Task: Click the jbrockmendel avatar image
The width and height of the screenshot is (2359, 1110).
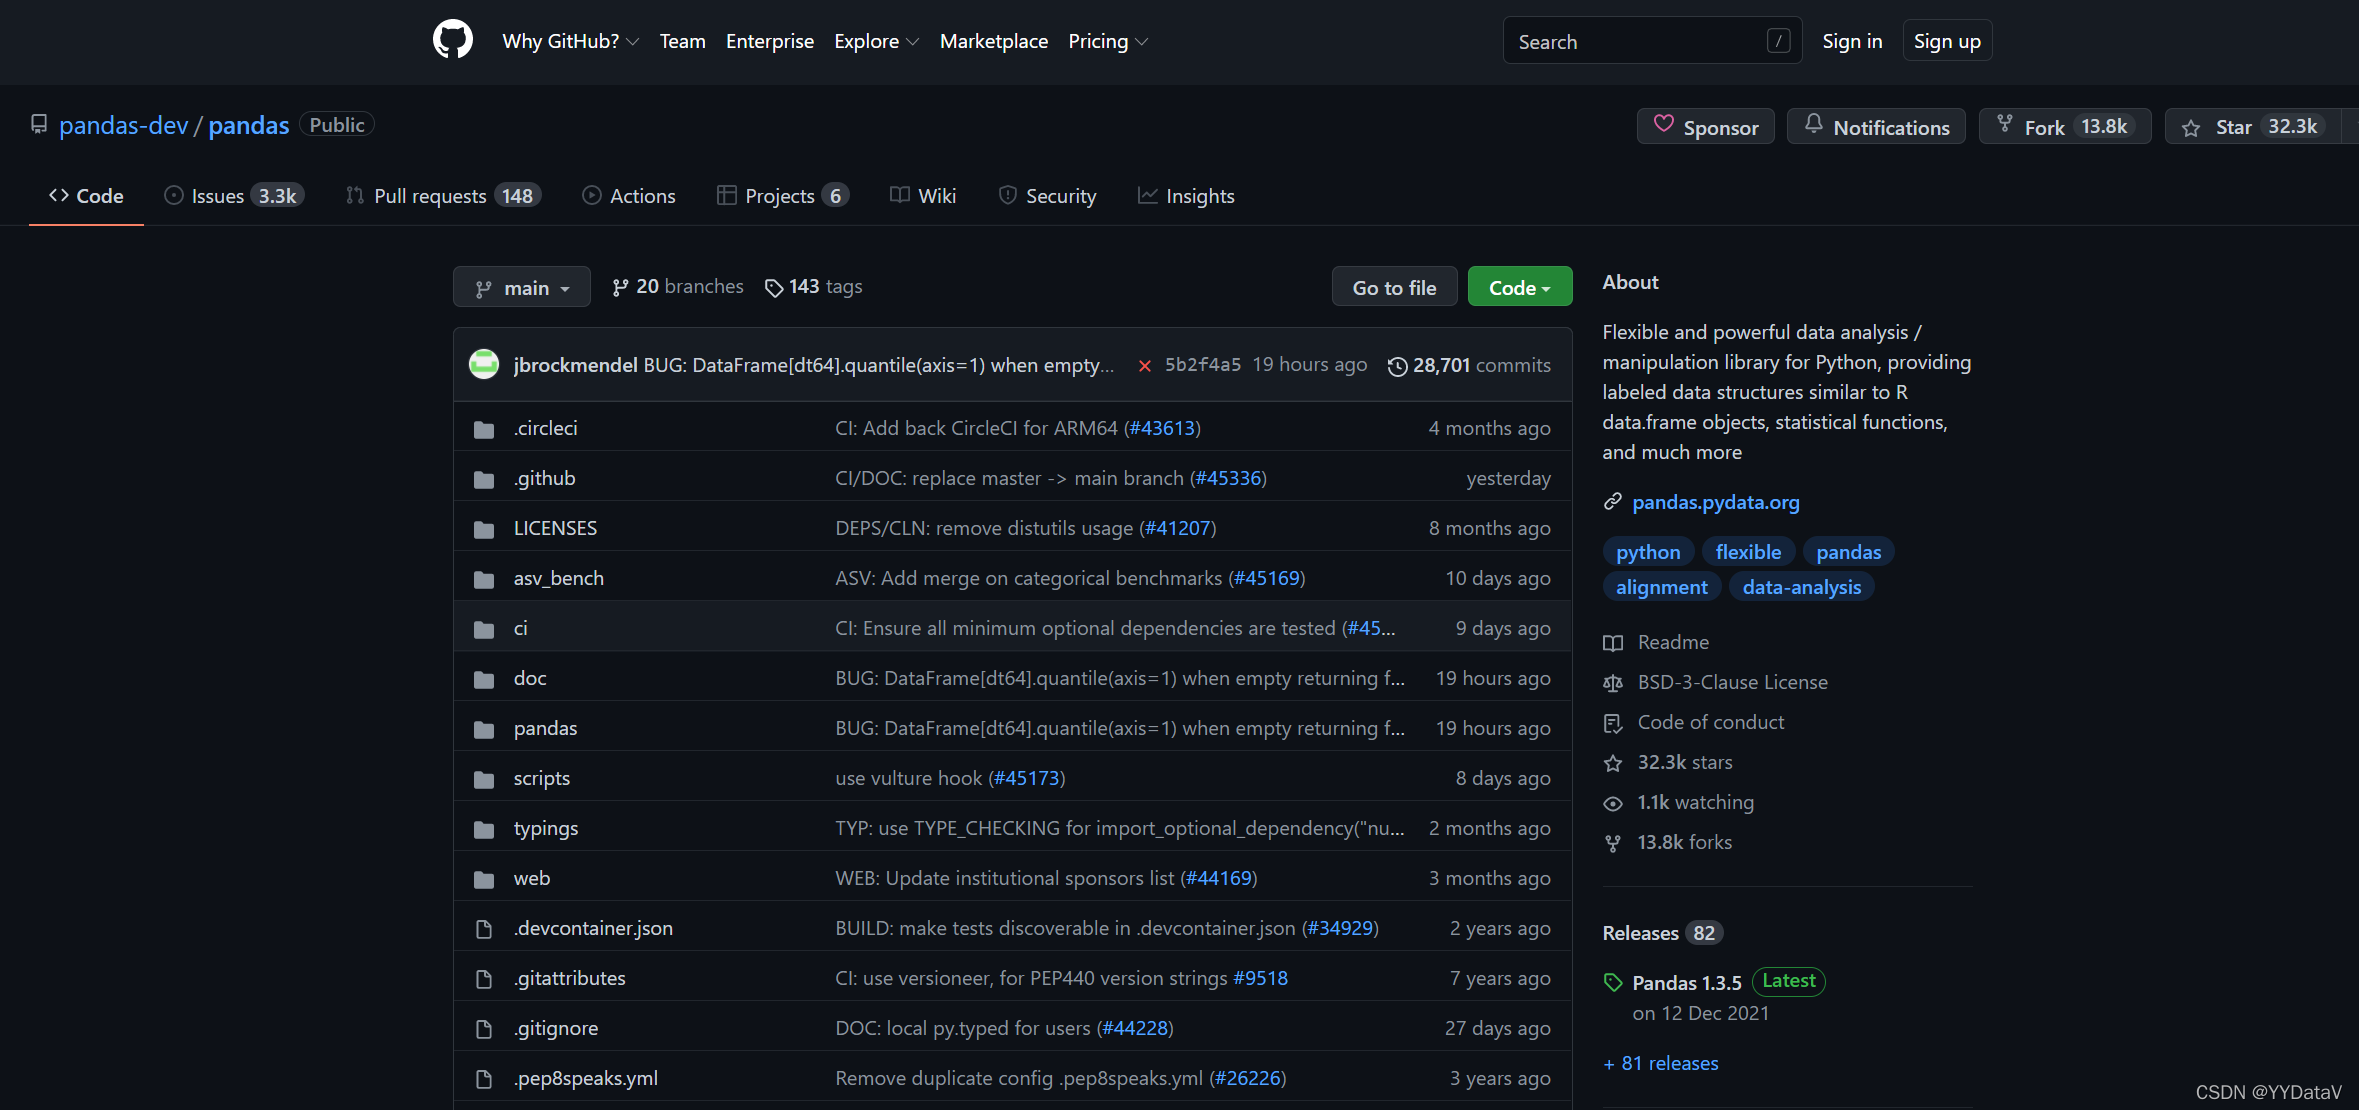Action: [x=484, y=365]
